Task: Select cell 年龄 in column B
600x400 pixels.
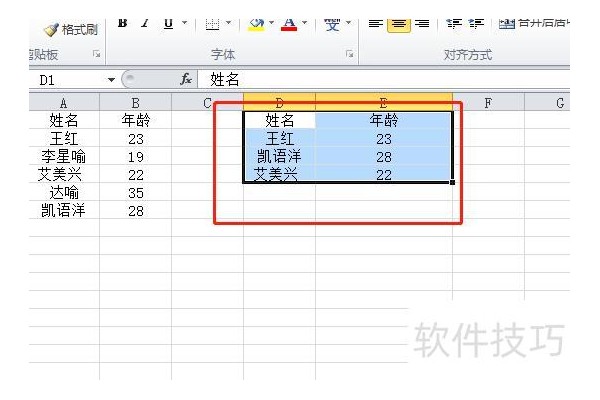Action: (x=135, y=120)
